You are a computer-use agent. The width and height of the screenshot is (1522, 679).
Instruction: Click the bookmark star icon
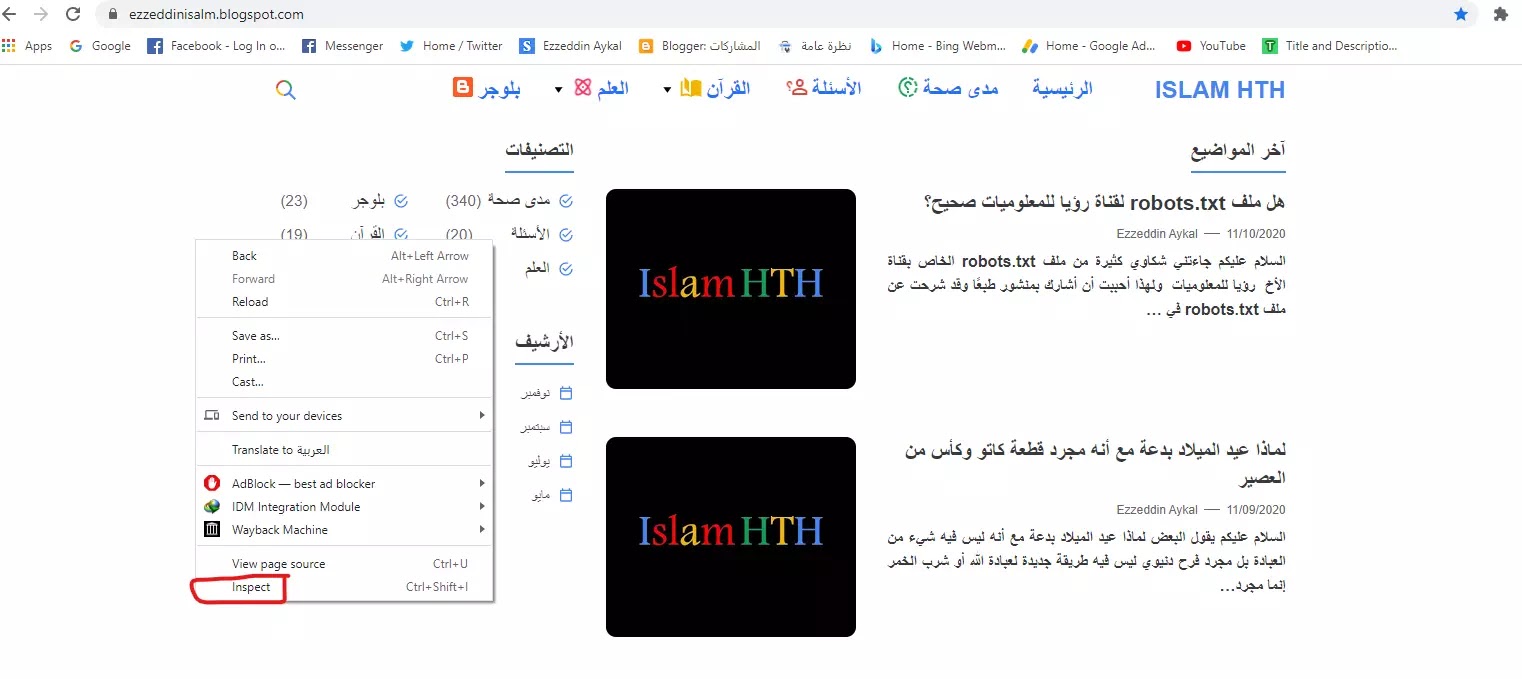coord(1461,14)
